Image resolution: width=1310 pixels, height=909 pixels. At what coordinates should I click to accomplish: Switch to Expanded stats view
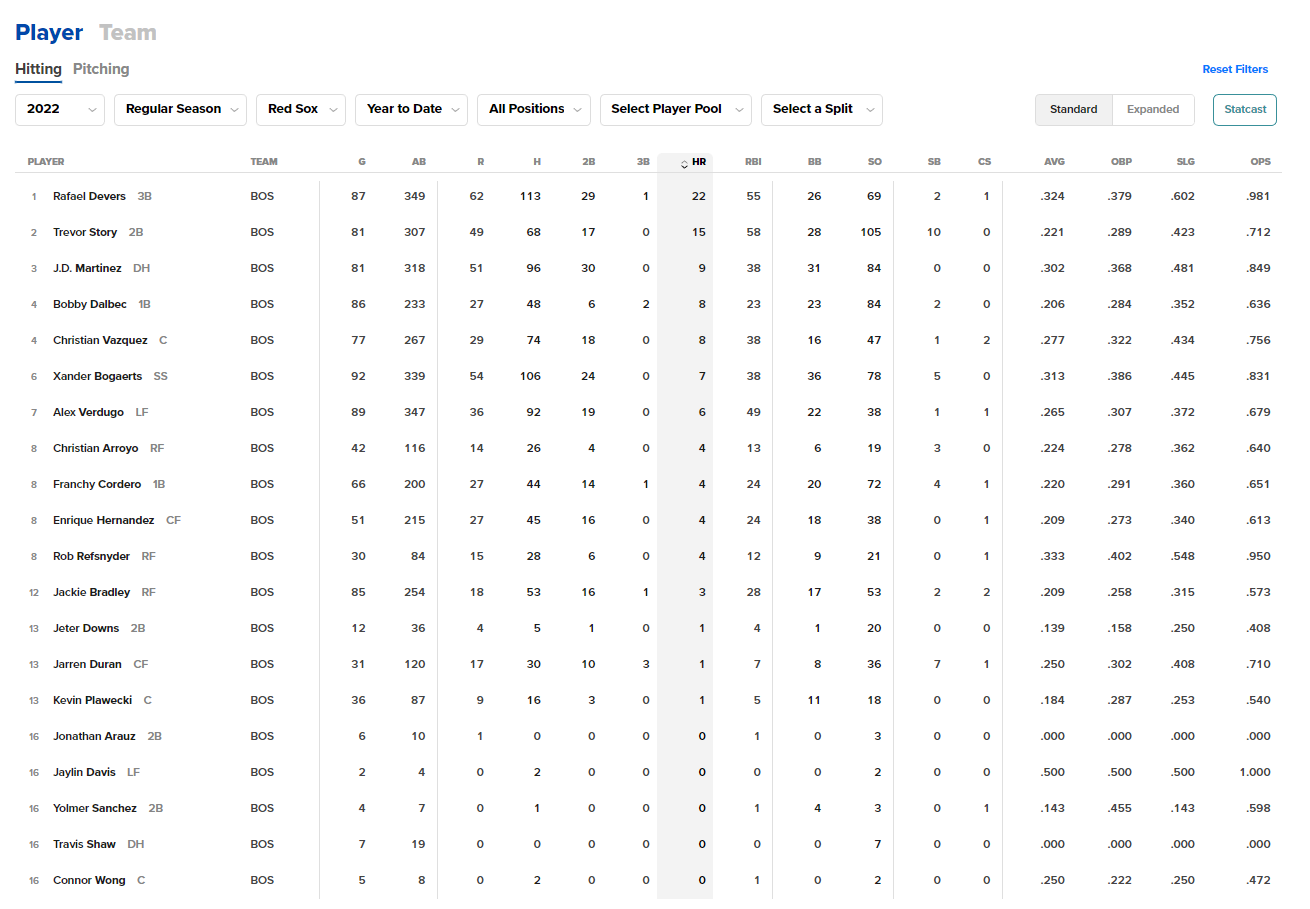click(x=1153, y=109)
